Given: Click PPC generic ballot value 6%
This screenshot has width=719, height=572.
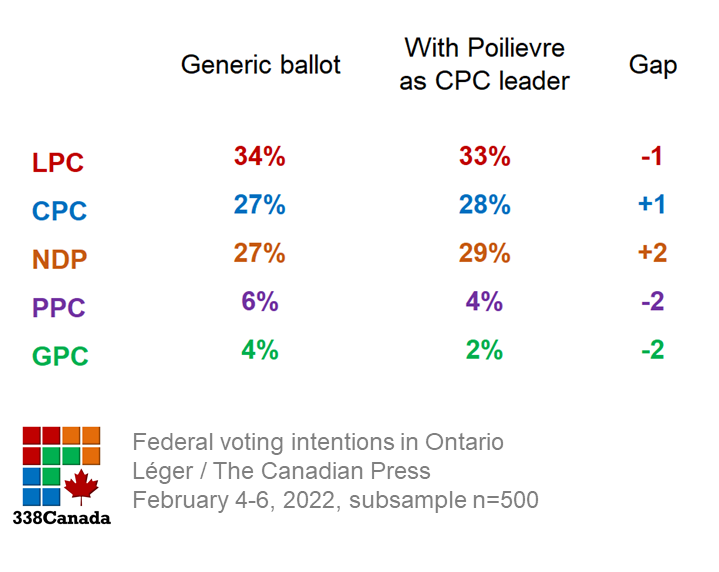Looking at the screenshot, I should pos(260,301).
